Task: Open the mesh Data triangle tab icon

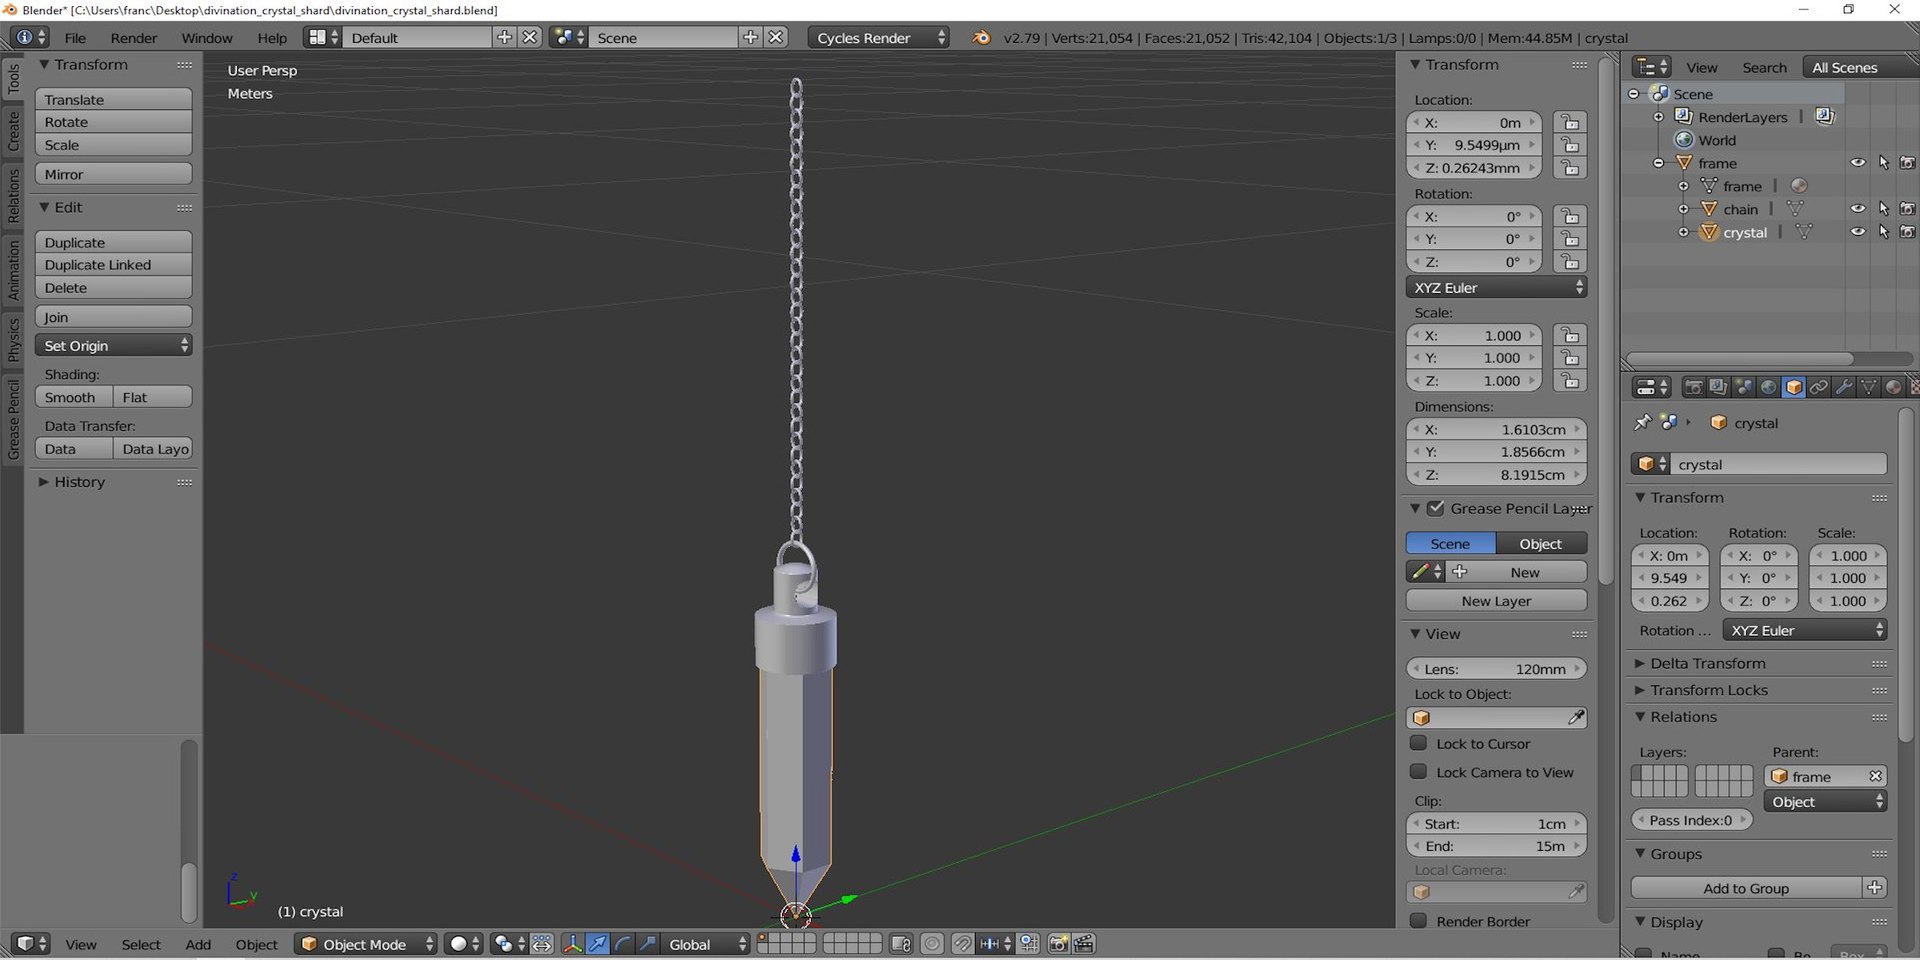Action: tap(1869, 387)
